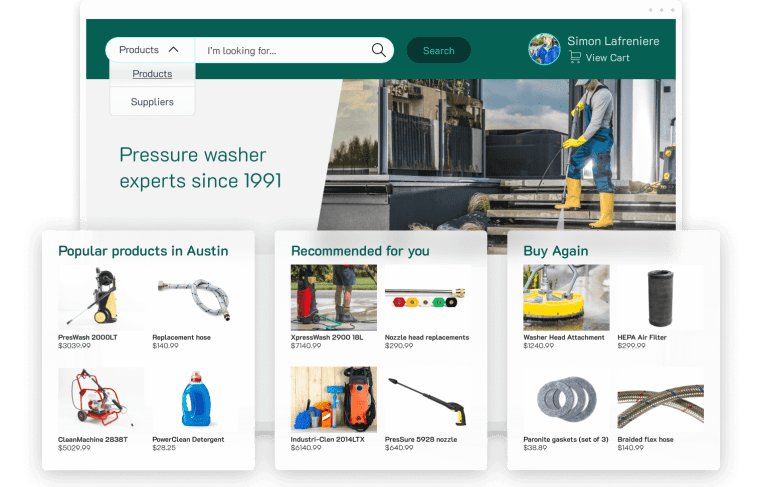
Task: Open the PresSure 5928 nozzle image
Action: click(427, 399)
